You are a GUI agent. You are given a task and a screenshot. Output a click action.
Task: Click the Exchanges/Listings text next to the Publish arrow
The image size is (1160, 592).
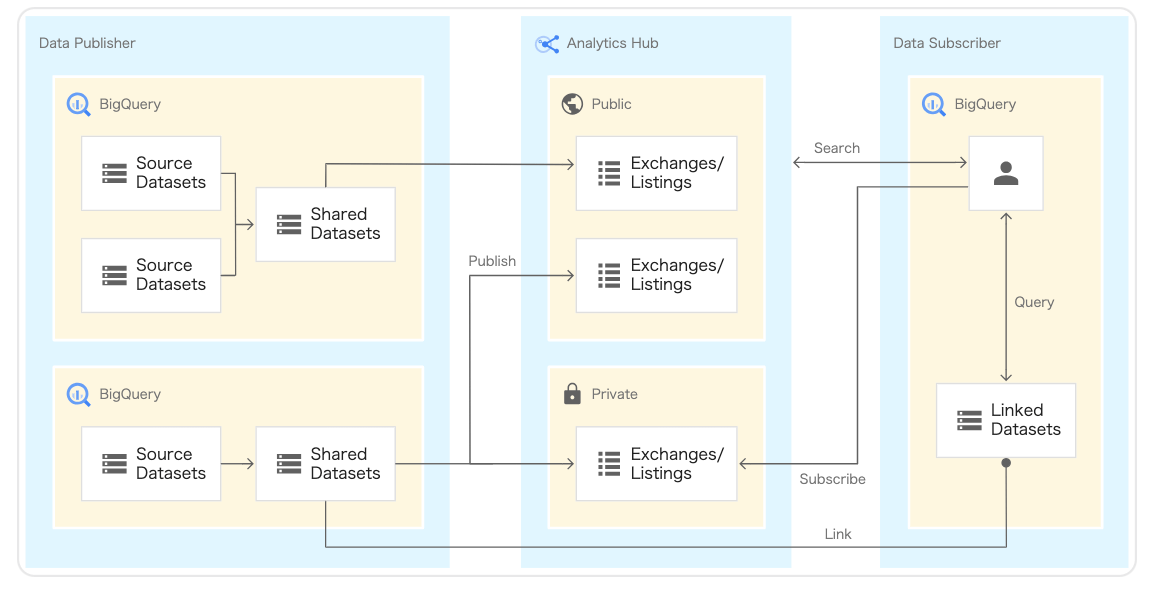677,275
